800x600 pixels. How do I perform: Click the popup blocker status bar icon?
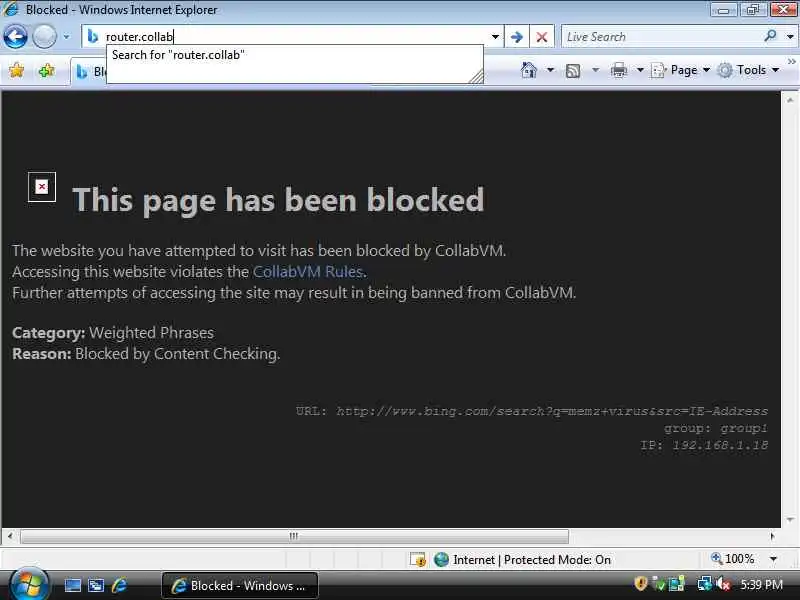(418, 560)
